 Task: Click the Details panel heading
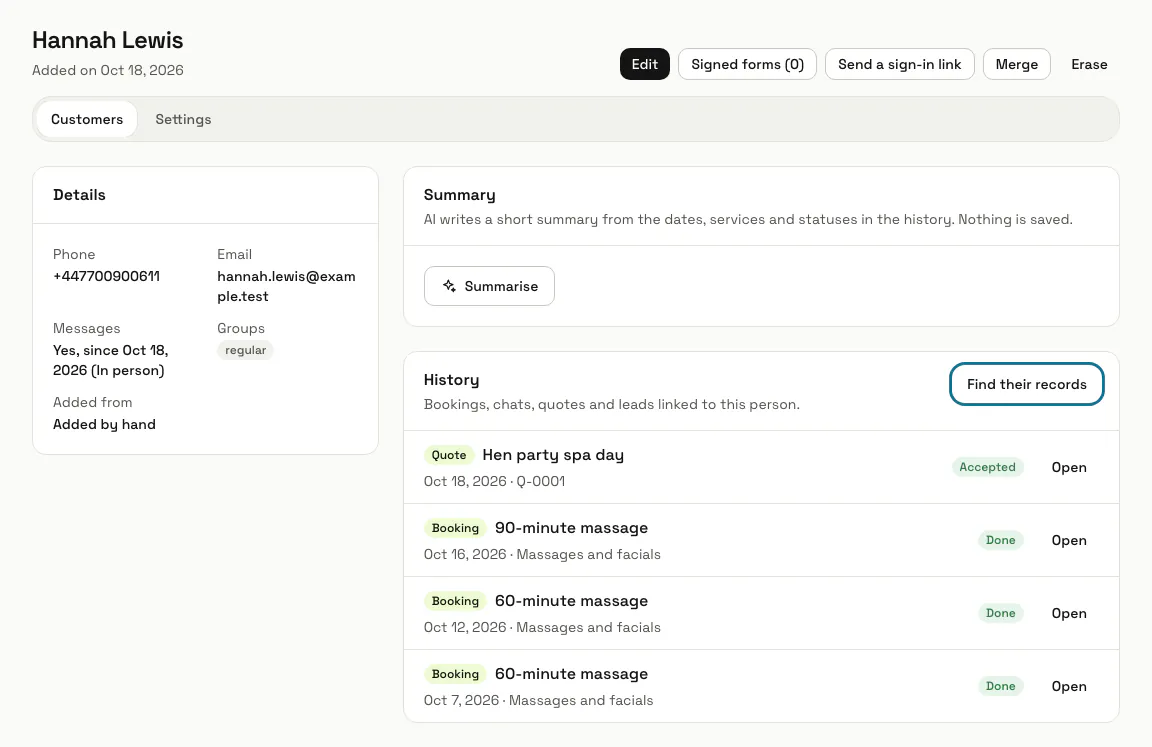(79, 195)
